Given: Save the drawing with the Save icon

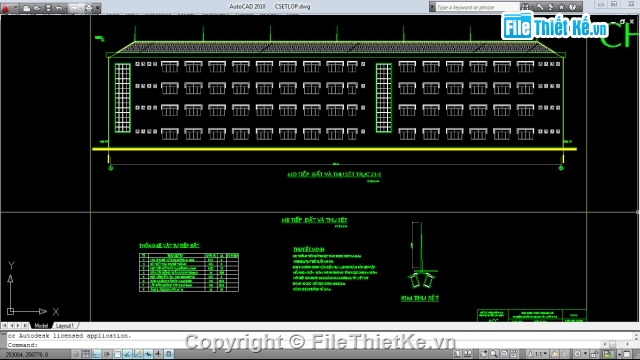Looking at the screenshot, I should pyautogui.click(x=48, y=8).
